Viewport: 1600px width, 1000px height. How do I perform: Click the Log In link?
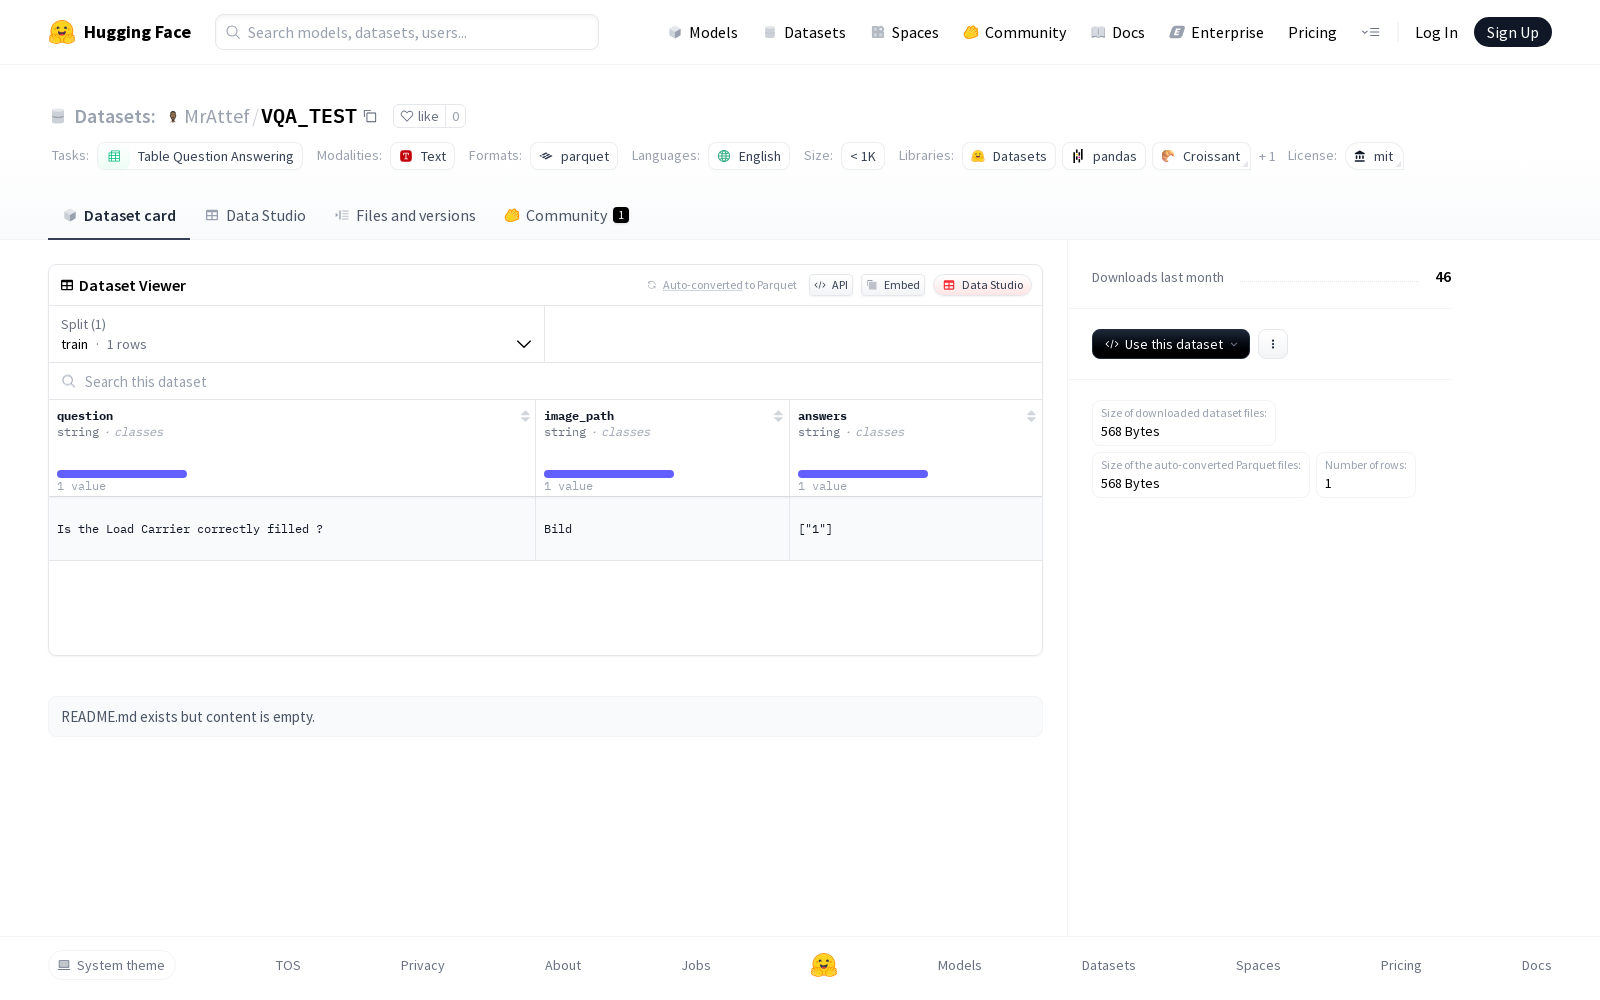(x=1436, y=32)
